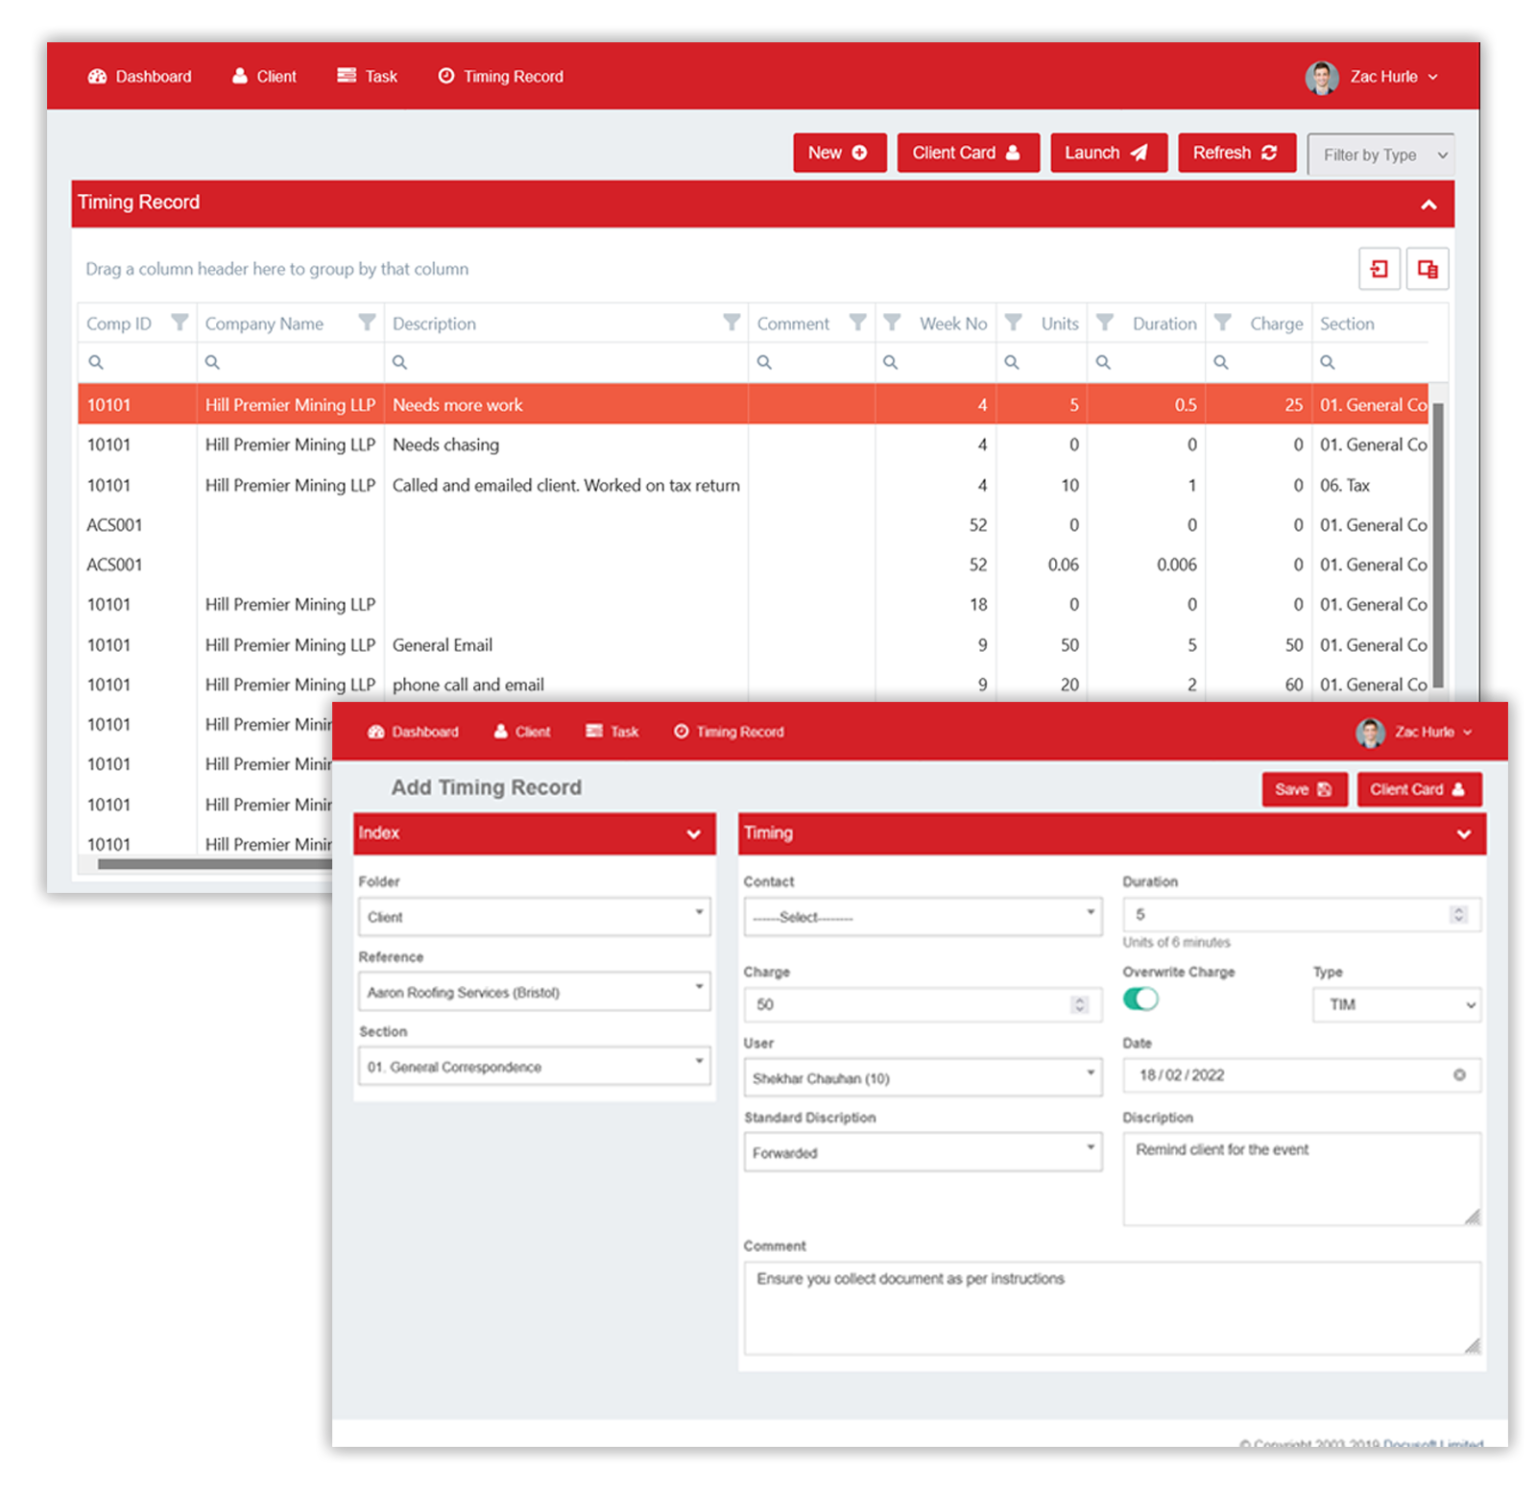Viewport: 1536px width, 1494px height.
Task: Click Zac Hurle avatar in Add Timing Record window
Action: [1370, 732]
